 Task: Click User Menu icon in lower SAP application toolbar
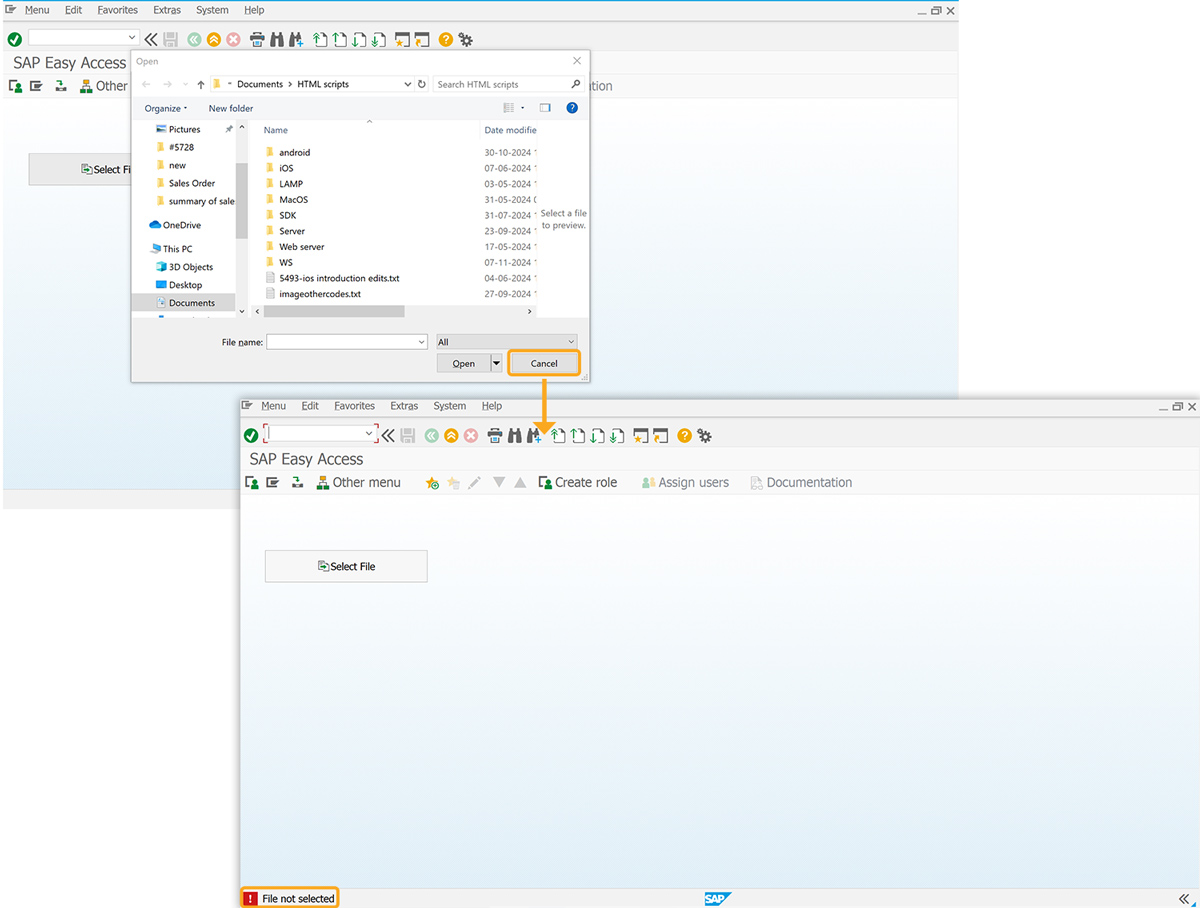[252, 483]
